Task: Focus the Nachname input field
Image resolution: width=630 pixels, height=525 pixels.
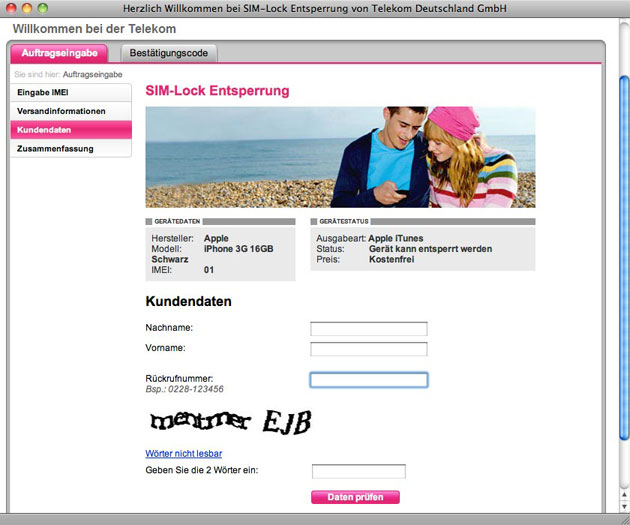Action: (x=368, y=329)
